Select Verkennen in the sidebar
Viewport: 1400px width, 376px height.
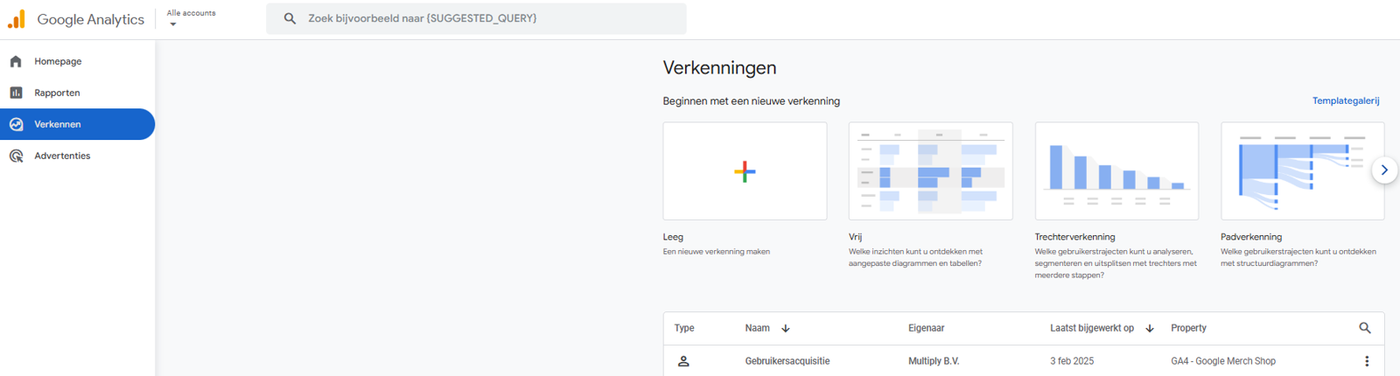click(x=77, y=124)
